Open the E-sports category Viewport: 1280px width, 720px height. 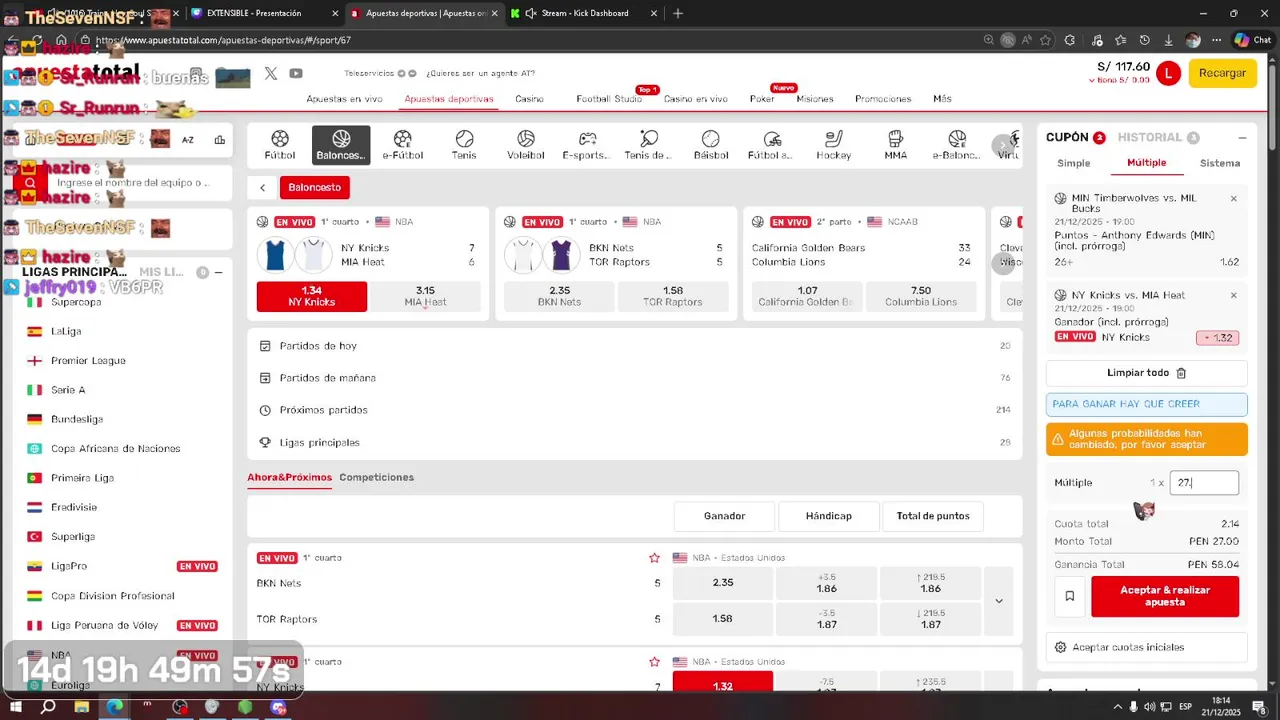pos(586,145)
